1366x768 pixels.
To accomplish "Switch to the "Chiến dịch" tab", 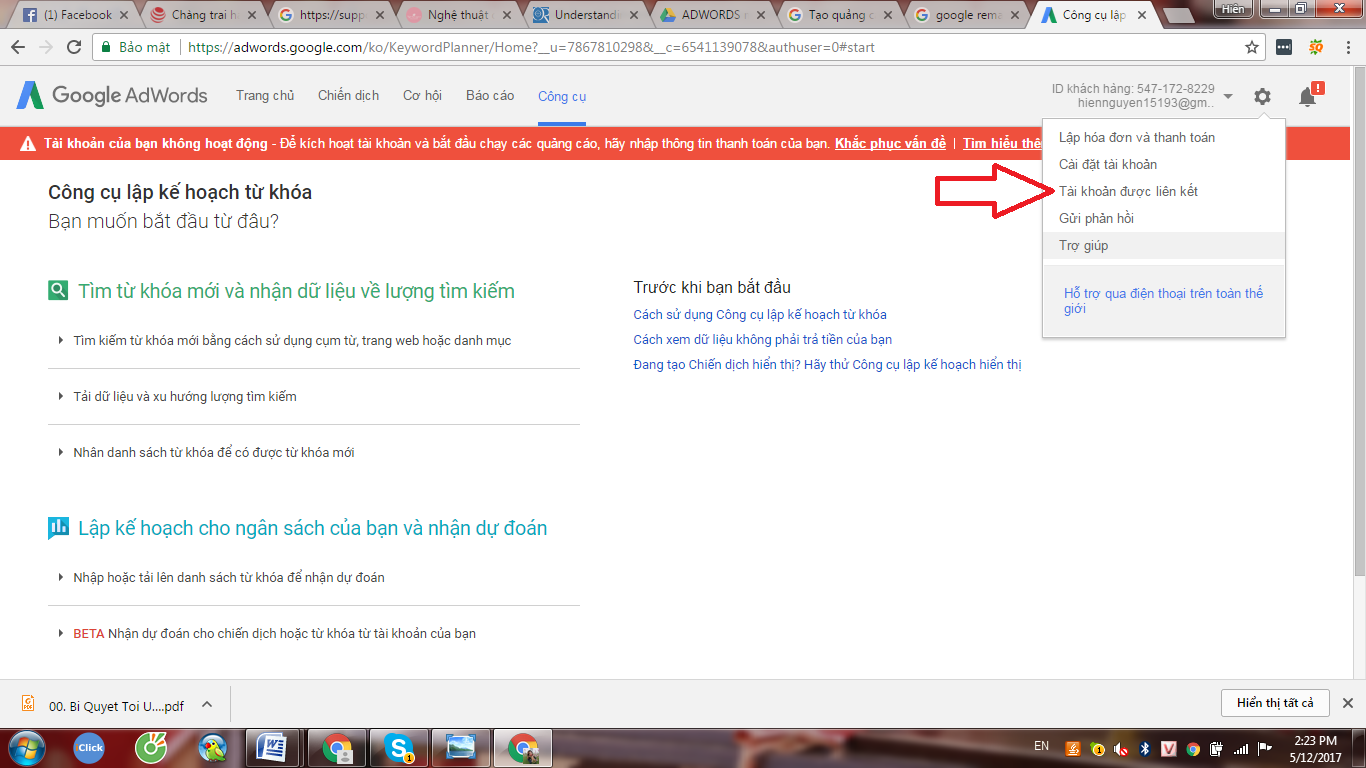I will [348, 95].
